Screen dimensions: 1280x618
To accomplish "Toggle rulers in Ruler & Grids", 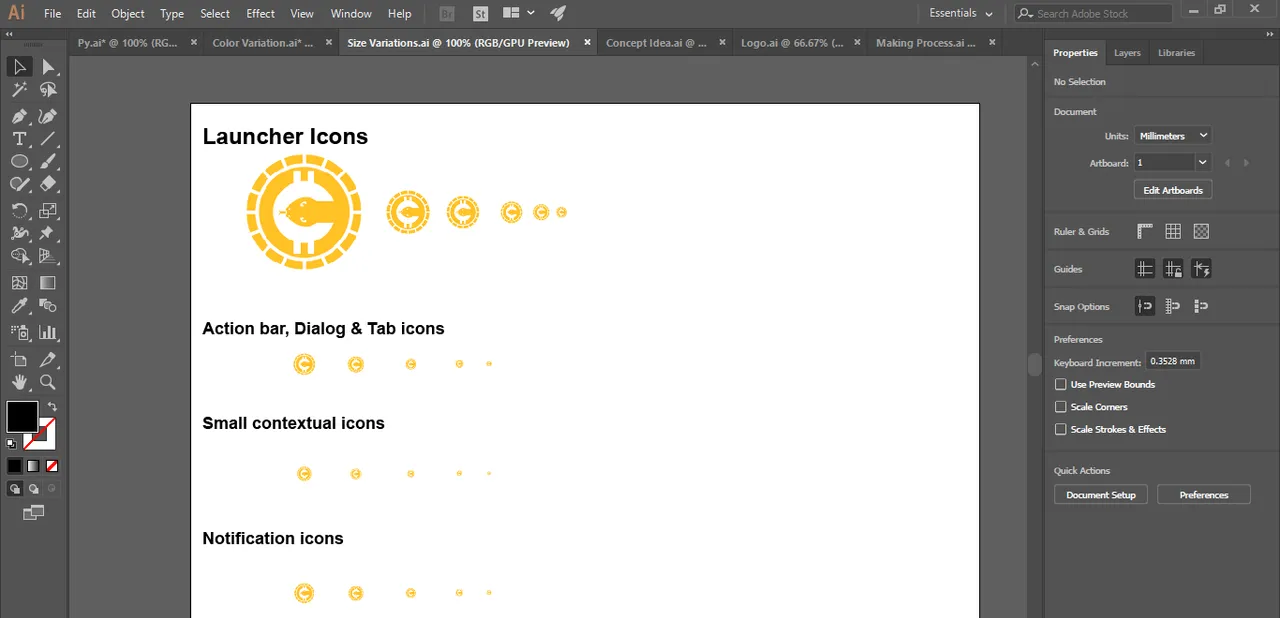I will click(x=1145, y=231).
